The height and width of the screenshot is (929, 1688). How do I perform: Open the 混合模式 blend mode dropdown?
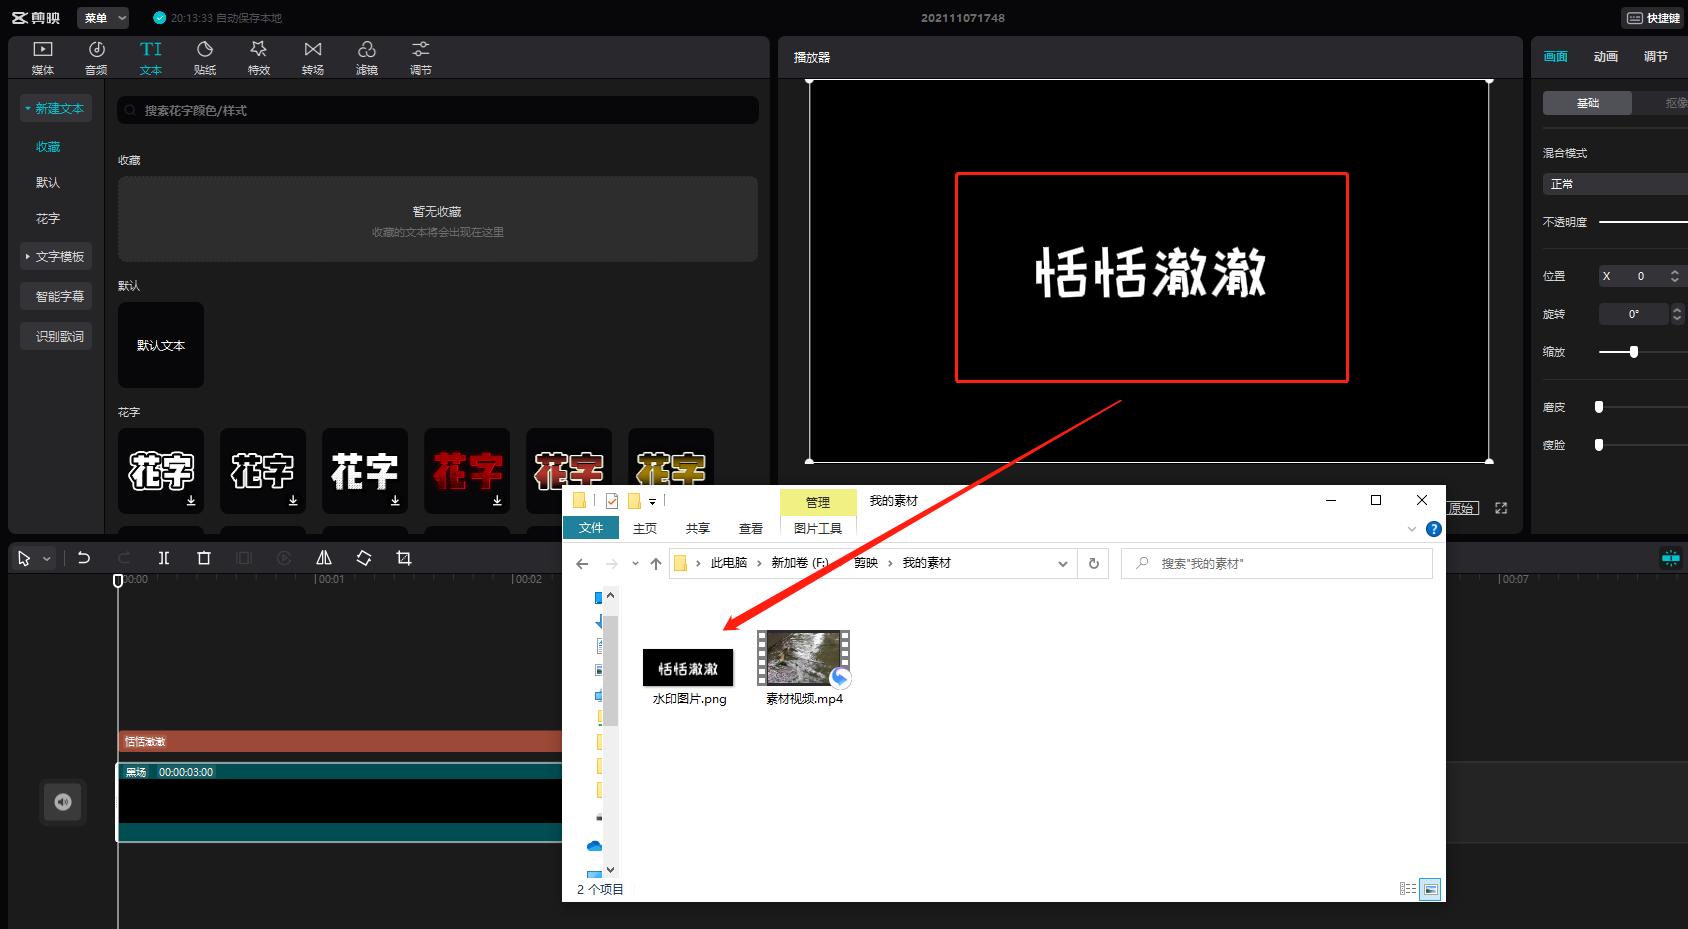tap(1612, 183)
